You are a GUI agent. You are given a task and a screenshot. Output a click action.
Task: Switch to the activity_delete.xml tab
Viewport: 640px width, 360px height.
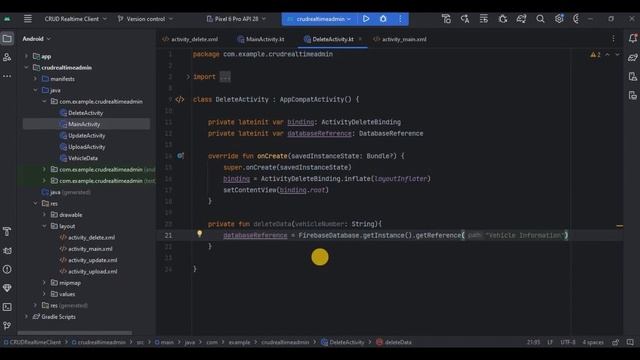190,39
